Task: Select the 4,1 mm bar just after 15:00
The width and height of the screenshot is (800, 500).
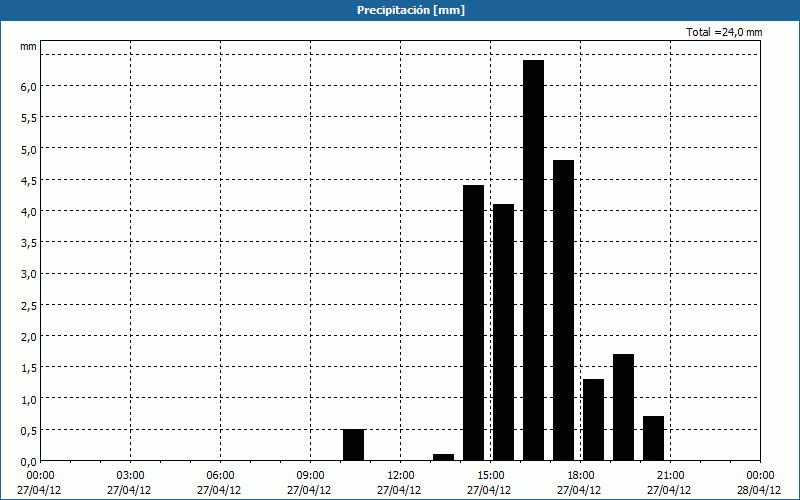Action: (x=504, y=332)
